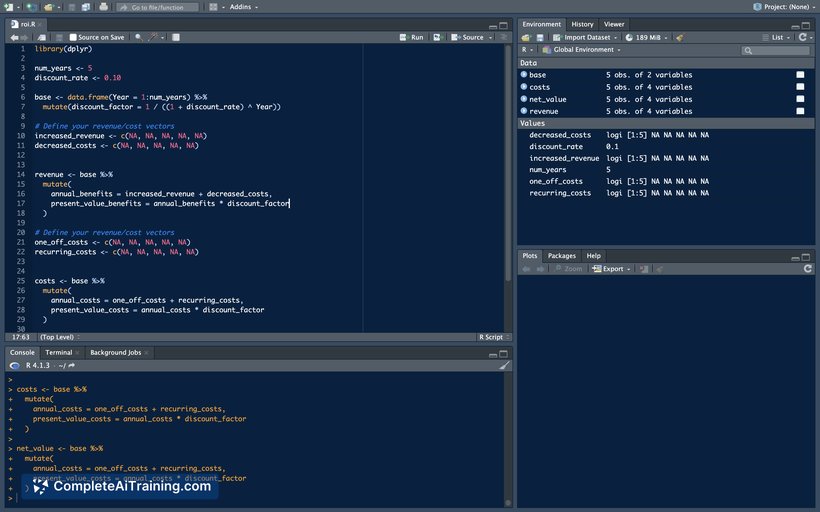Go back to previous source location arrow

(x=14, y=37)
